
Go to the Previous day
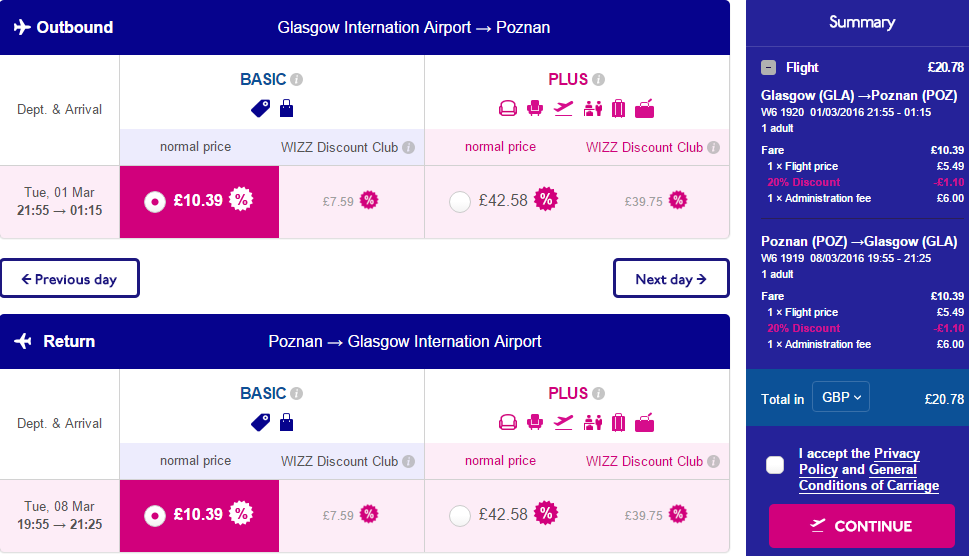pyautogui.click(x=70, y=279)
